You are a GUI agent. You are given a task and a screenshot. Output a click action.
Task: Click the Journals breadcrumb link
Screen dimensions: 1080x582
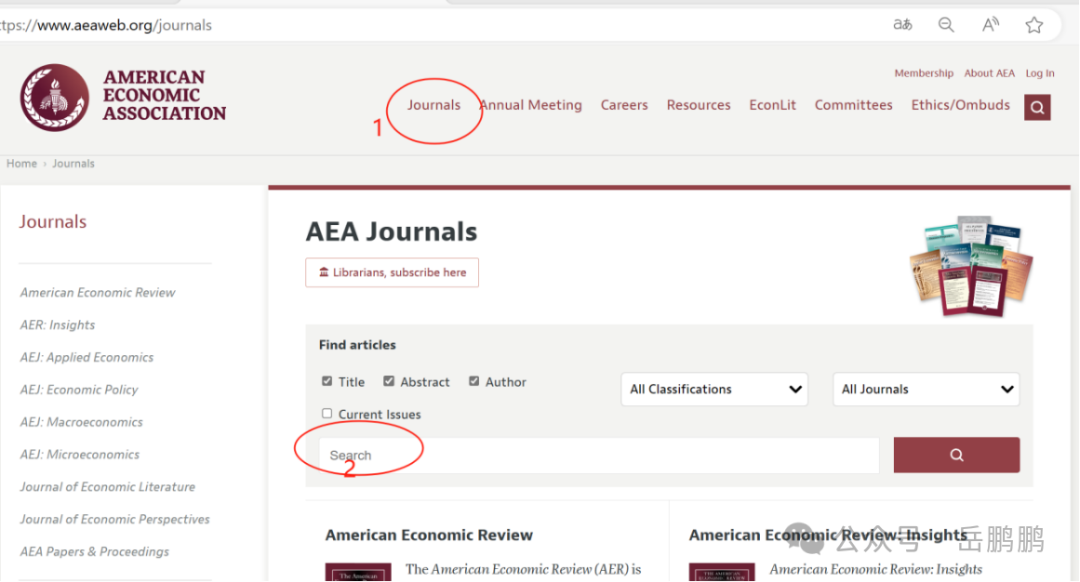pyautogui.click(x=73, y=163)
